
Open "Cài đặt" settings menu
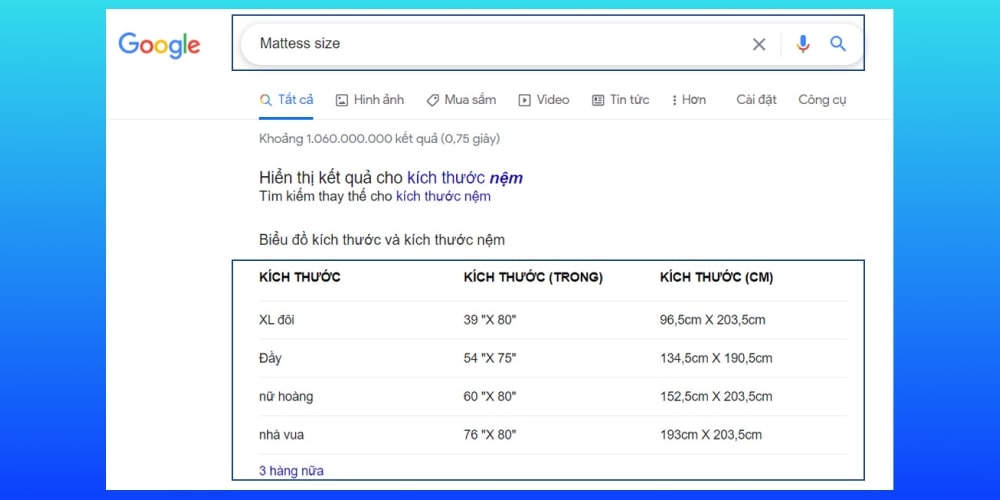pos(756,99)
